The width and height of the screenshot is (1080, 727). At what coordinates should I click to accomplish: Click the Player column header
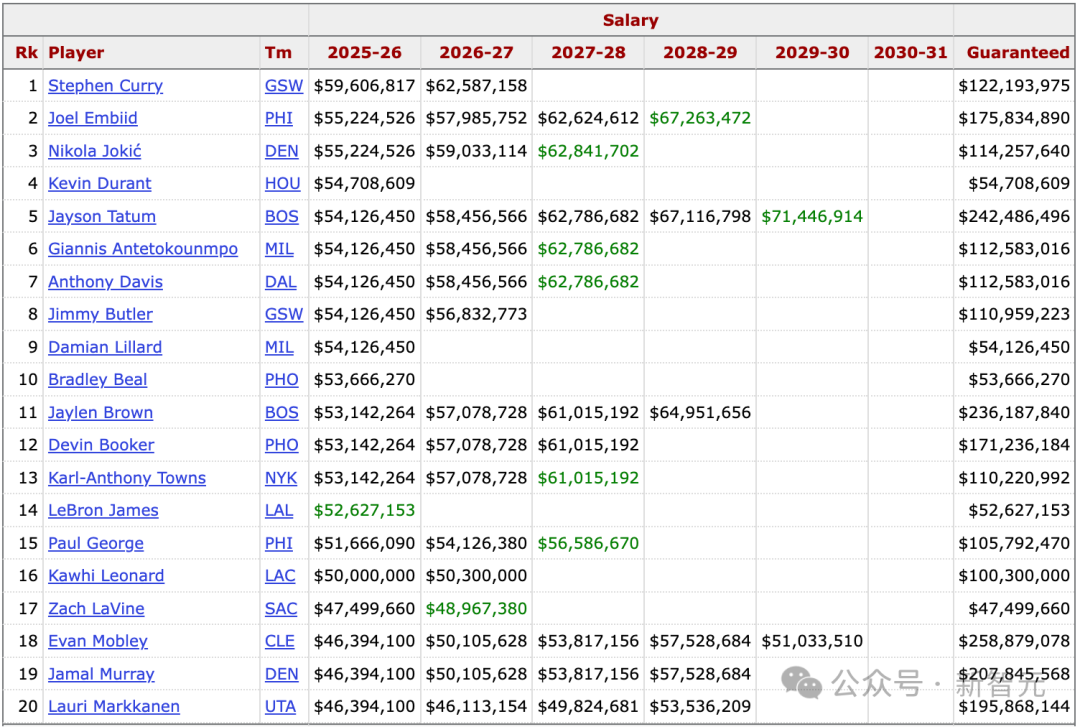(x=76, y=53)
